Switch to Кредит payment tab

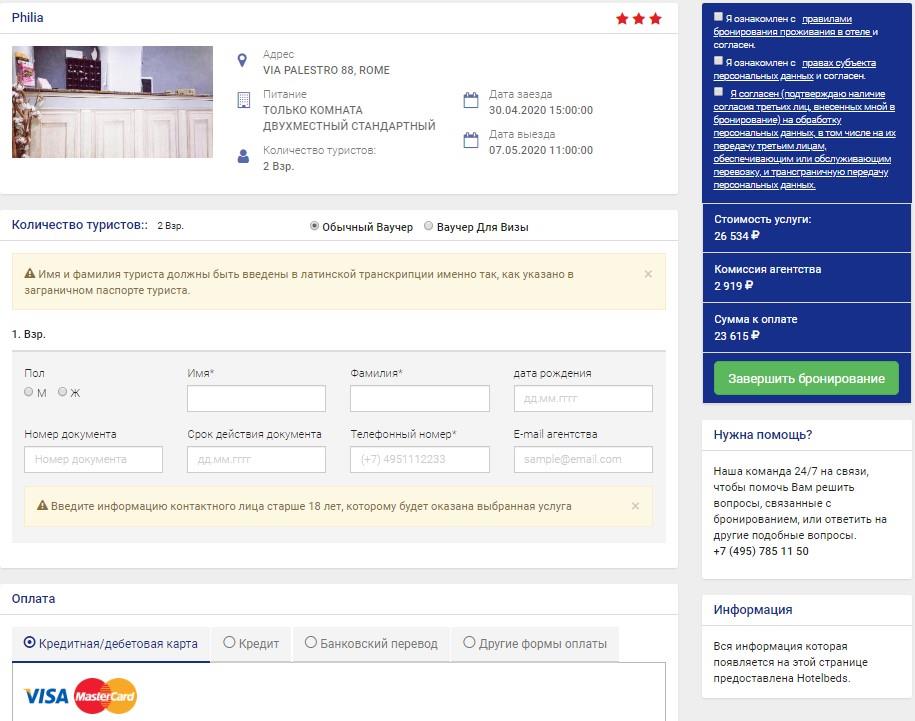coord(251,644)
